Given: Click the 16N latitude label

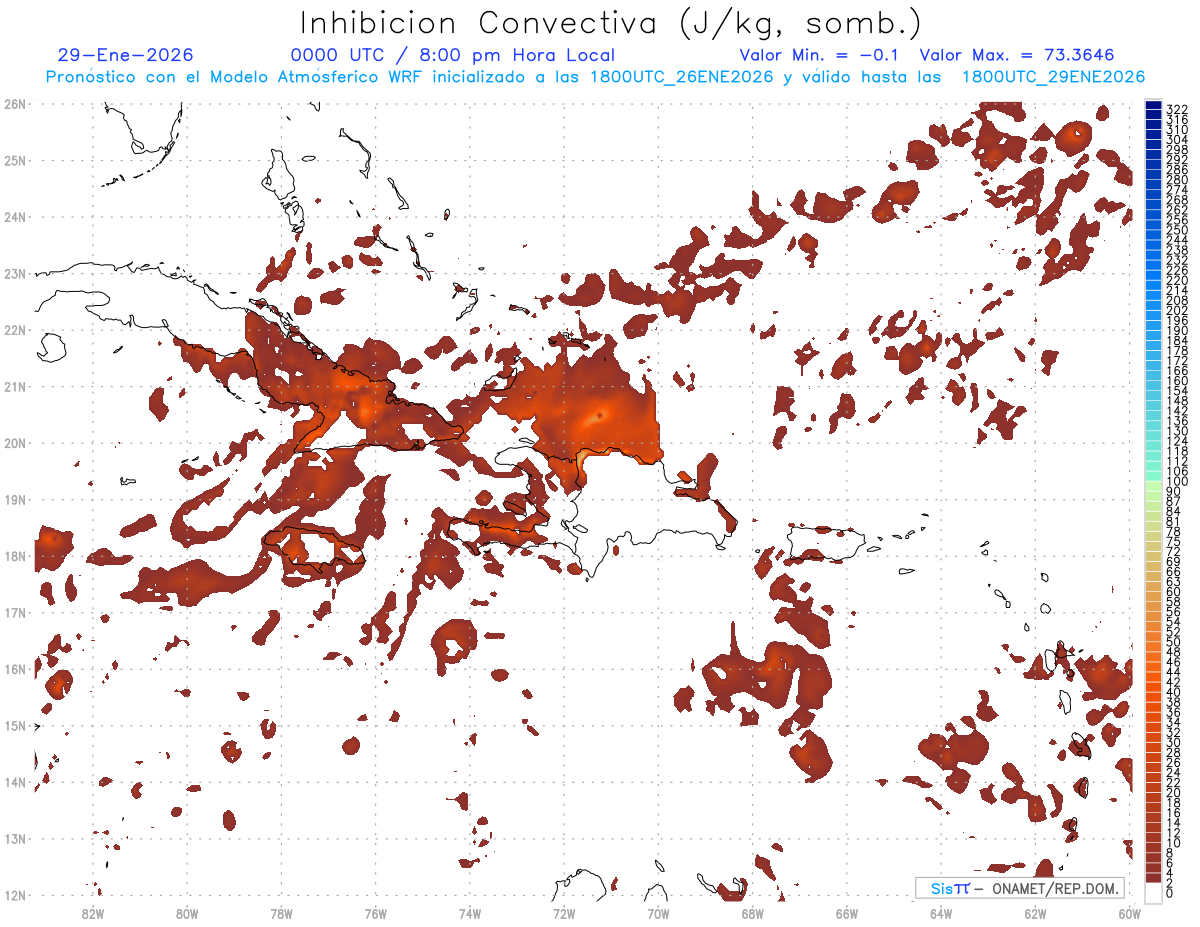Looking at the screenshot, I should (15, 669).
